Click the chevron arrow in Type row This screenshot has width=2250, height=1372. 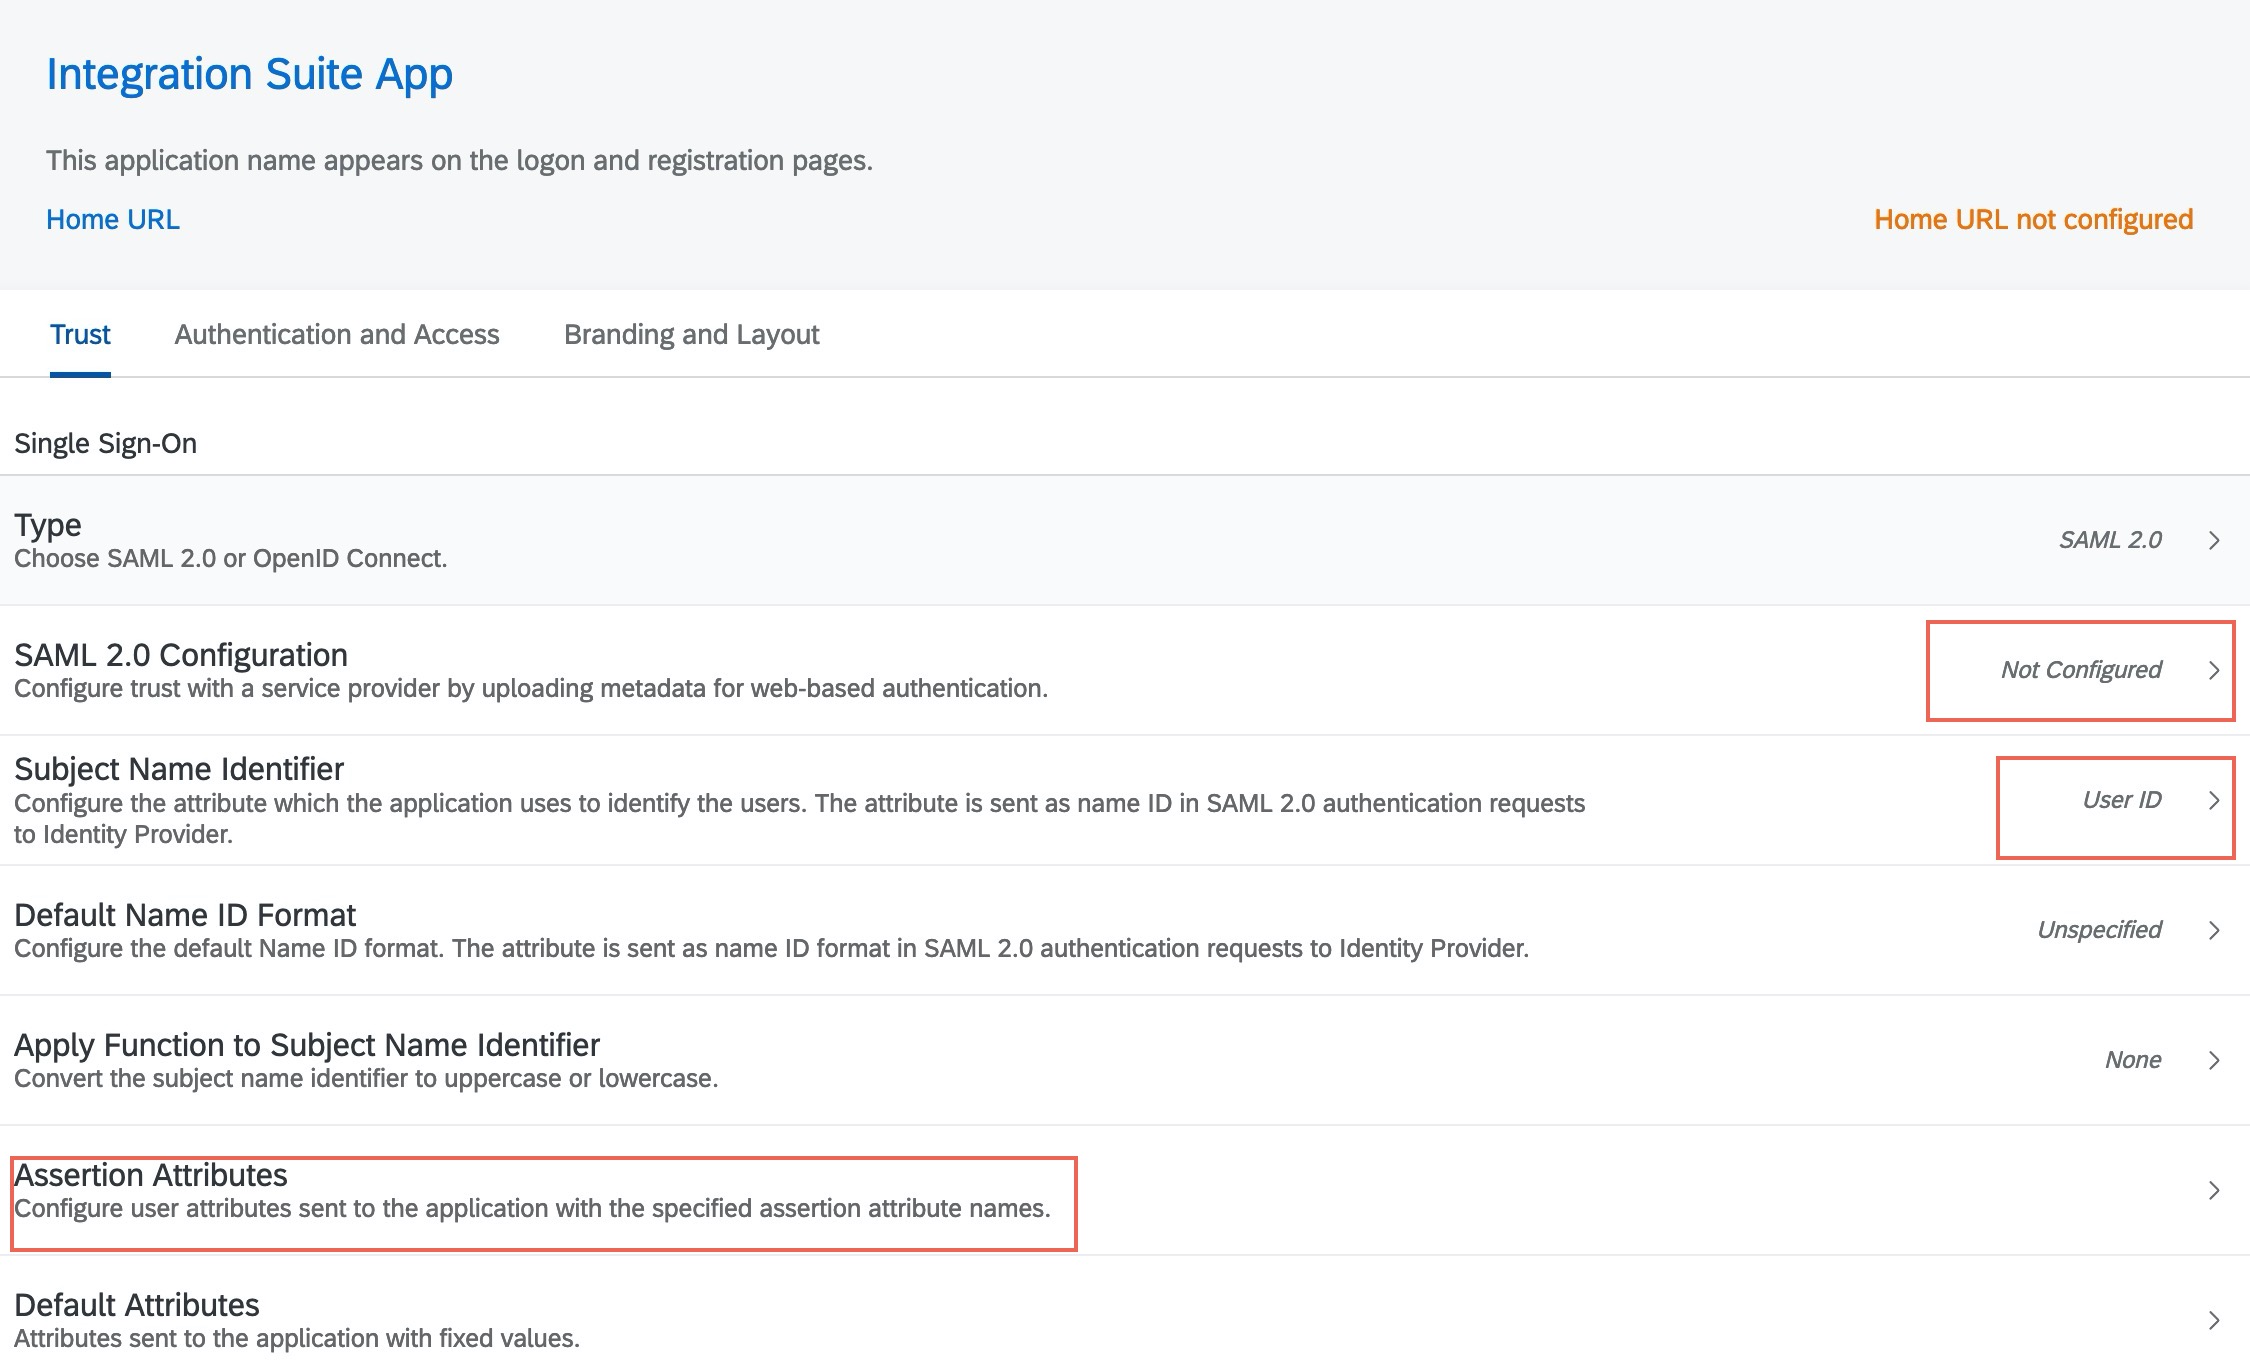point(2213,541)
